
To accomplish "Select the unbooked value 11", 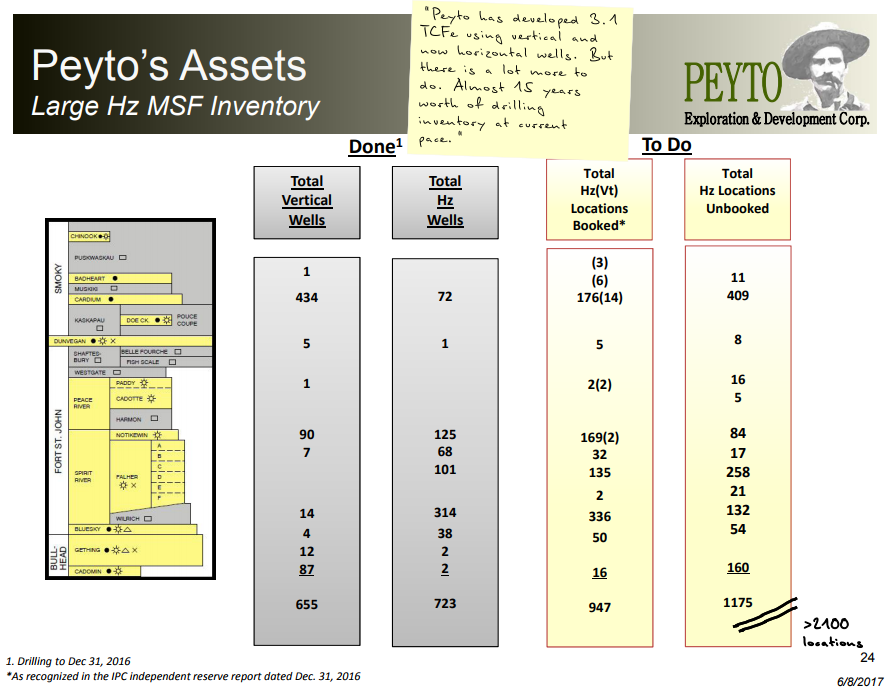I will (x=738, y=278).
